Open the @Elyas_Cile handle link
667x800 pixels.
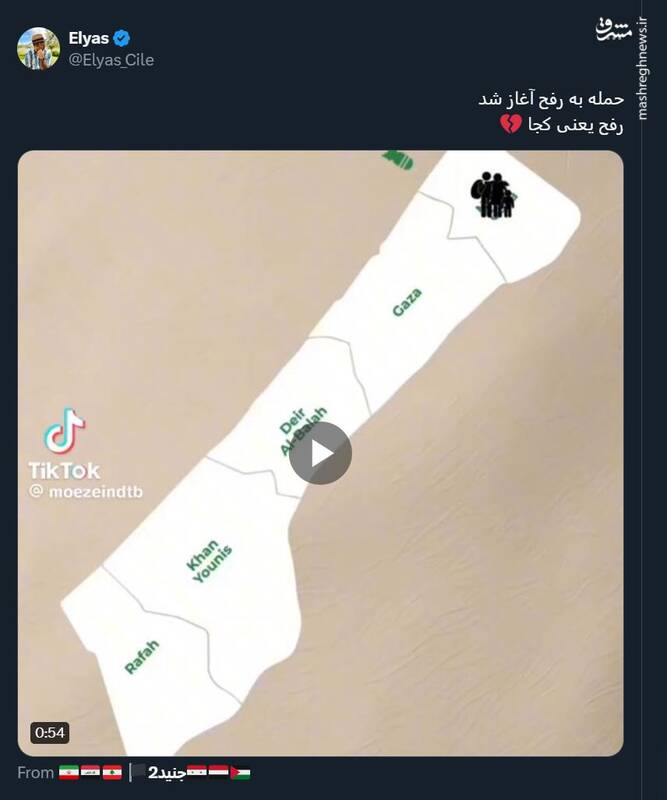point(111,60)
